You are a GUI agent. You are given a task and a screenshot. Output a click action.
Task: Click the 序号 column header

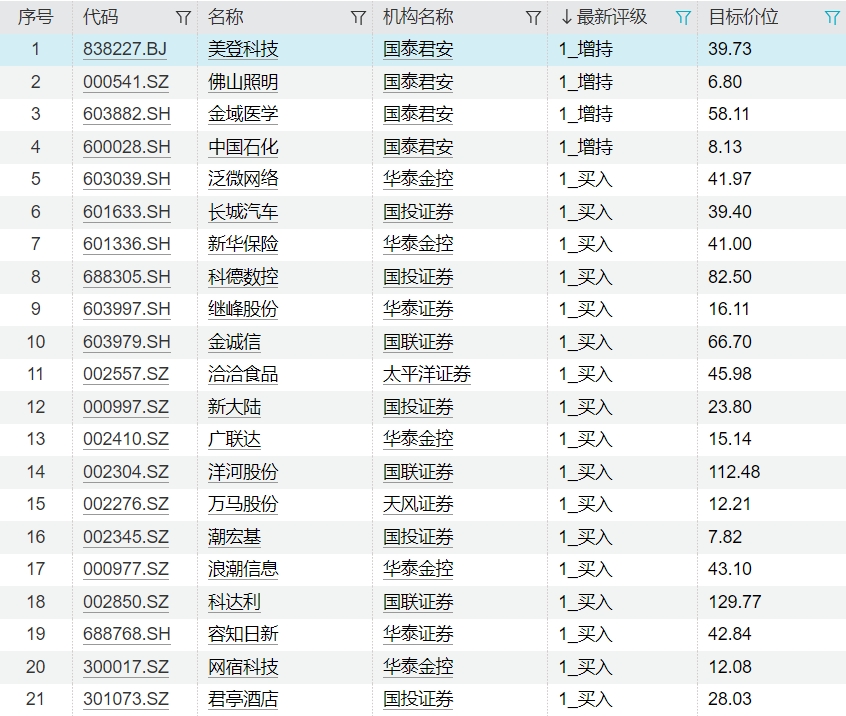pyautogui.click(x=35, y=17)
